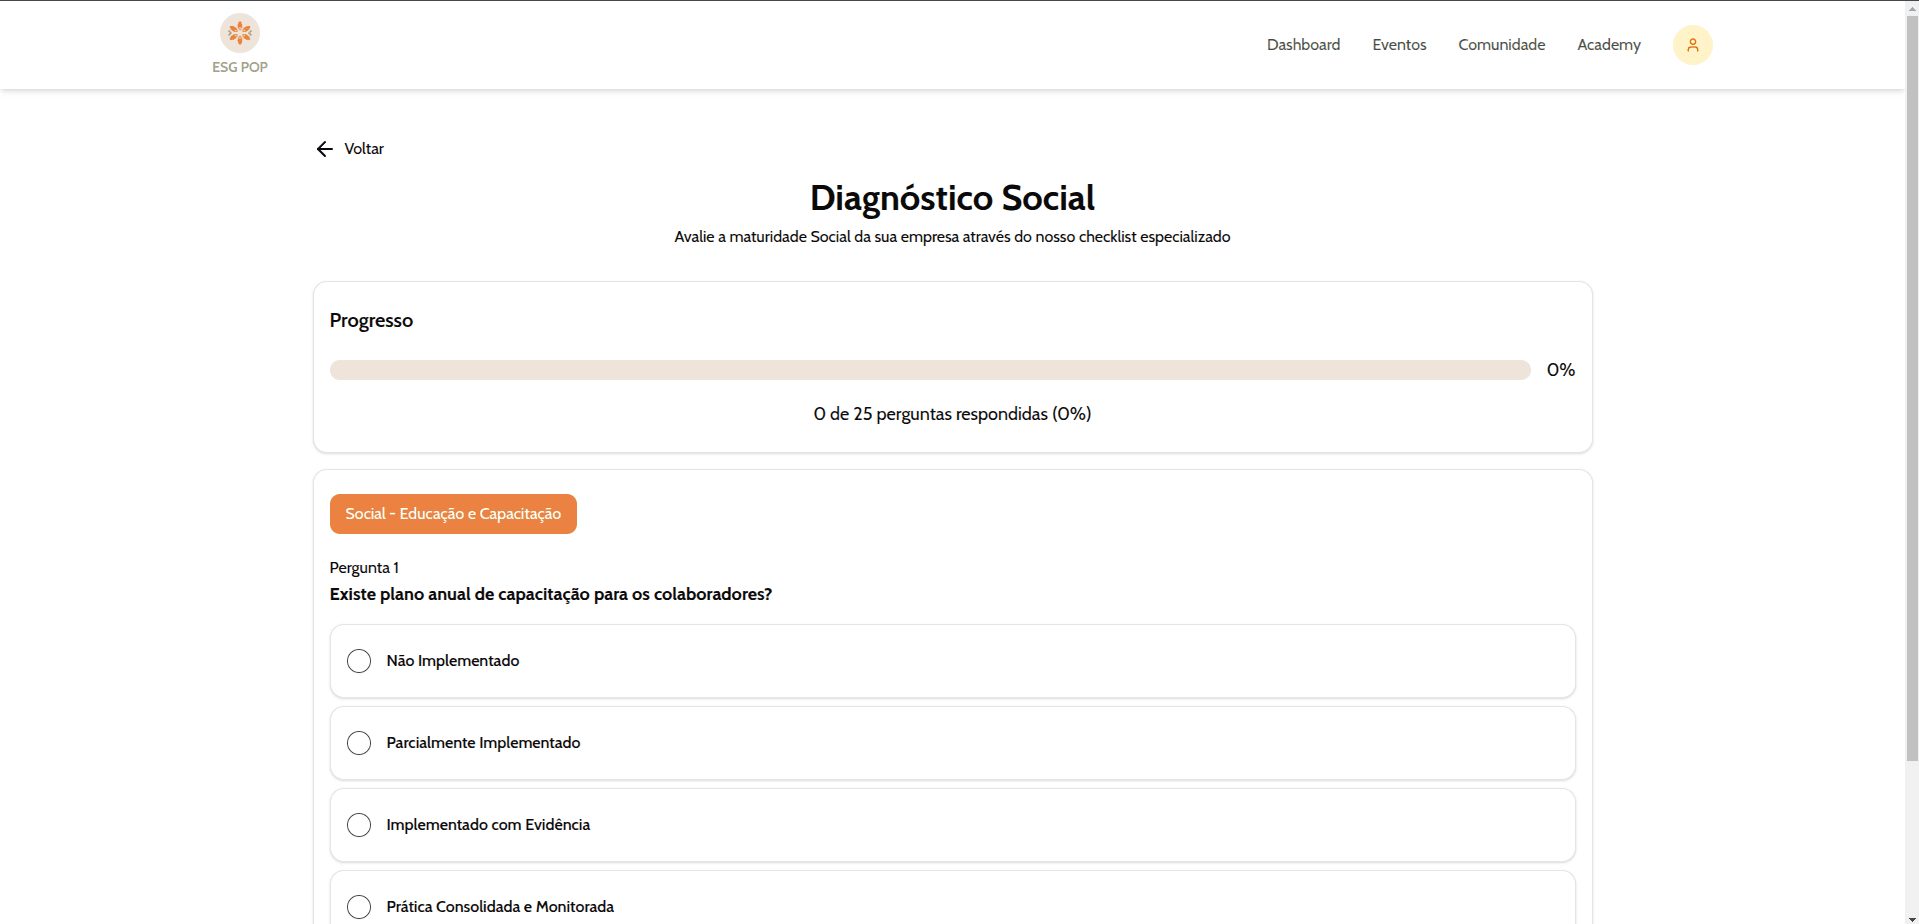Viewport: 1919px width, 924px height.
Task: Select the Não Implementado radio option
Action: 359,661
